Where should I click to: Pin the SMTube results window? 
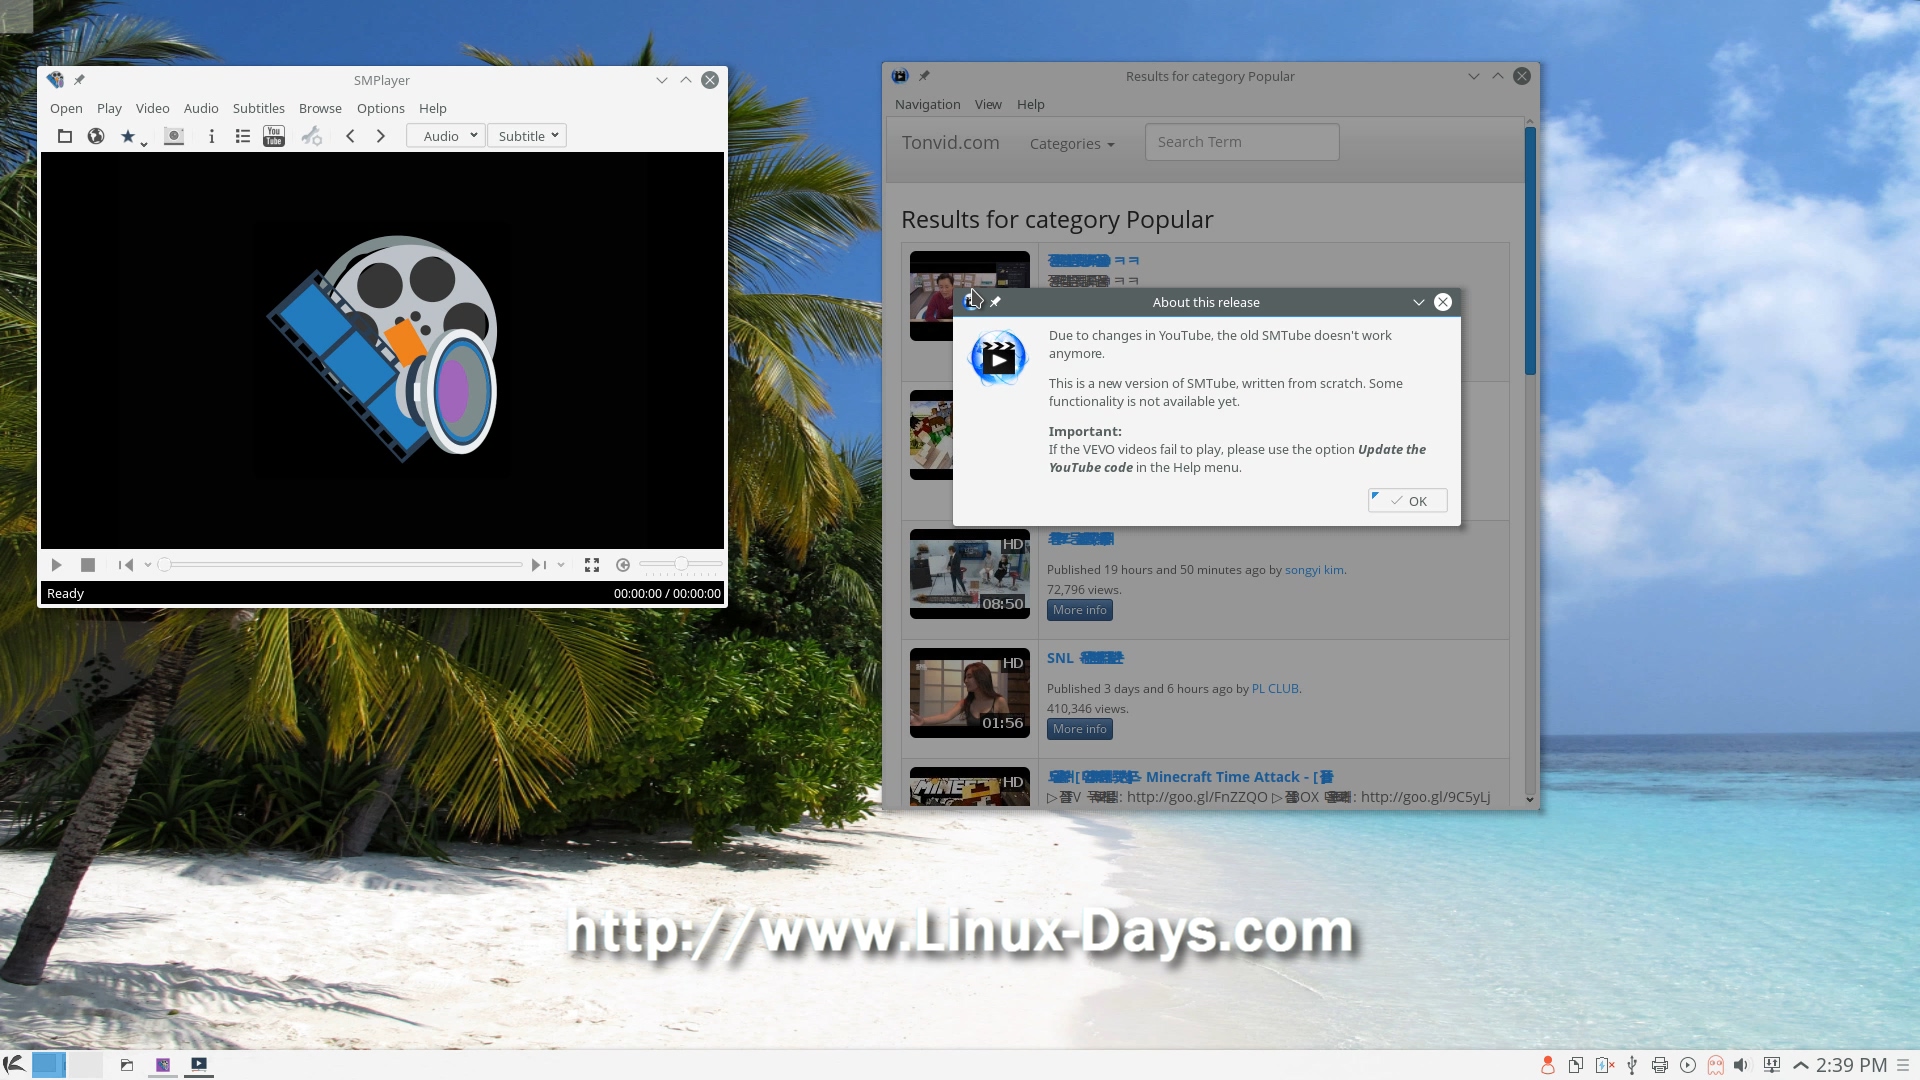924,76
